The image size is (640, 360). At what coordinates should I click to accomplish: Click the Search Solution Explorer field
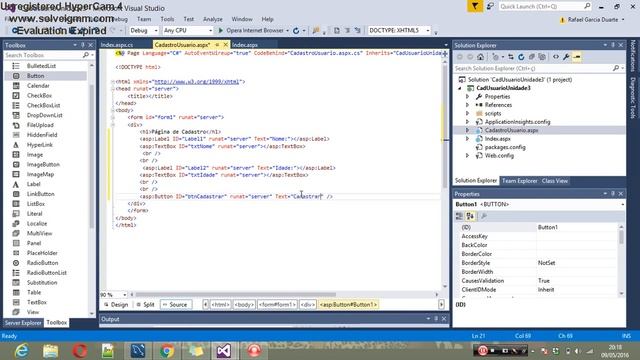(x=533, y=69)
